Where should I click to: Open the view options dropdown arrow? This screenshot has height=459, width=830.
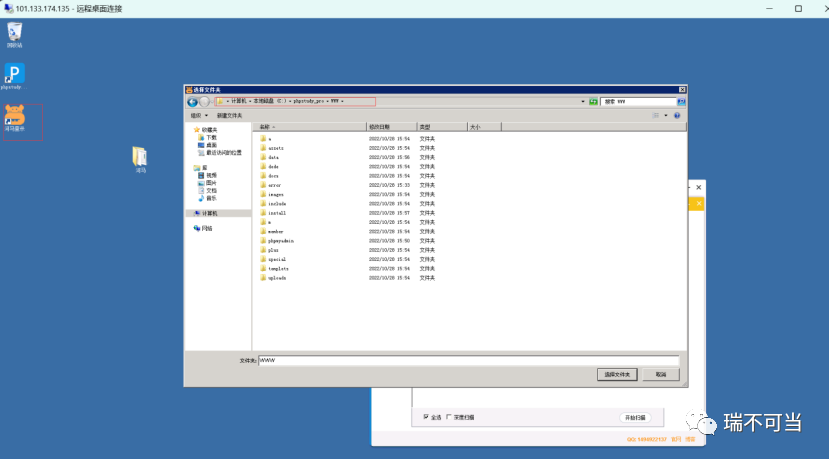tap(666, 115)
